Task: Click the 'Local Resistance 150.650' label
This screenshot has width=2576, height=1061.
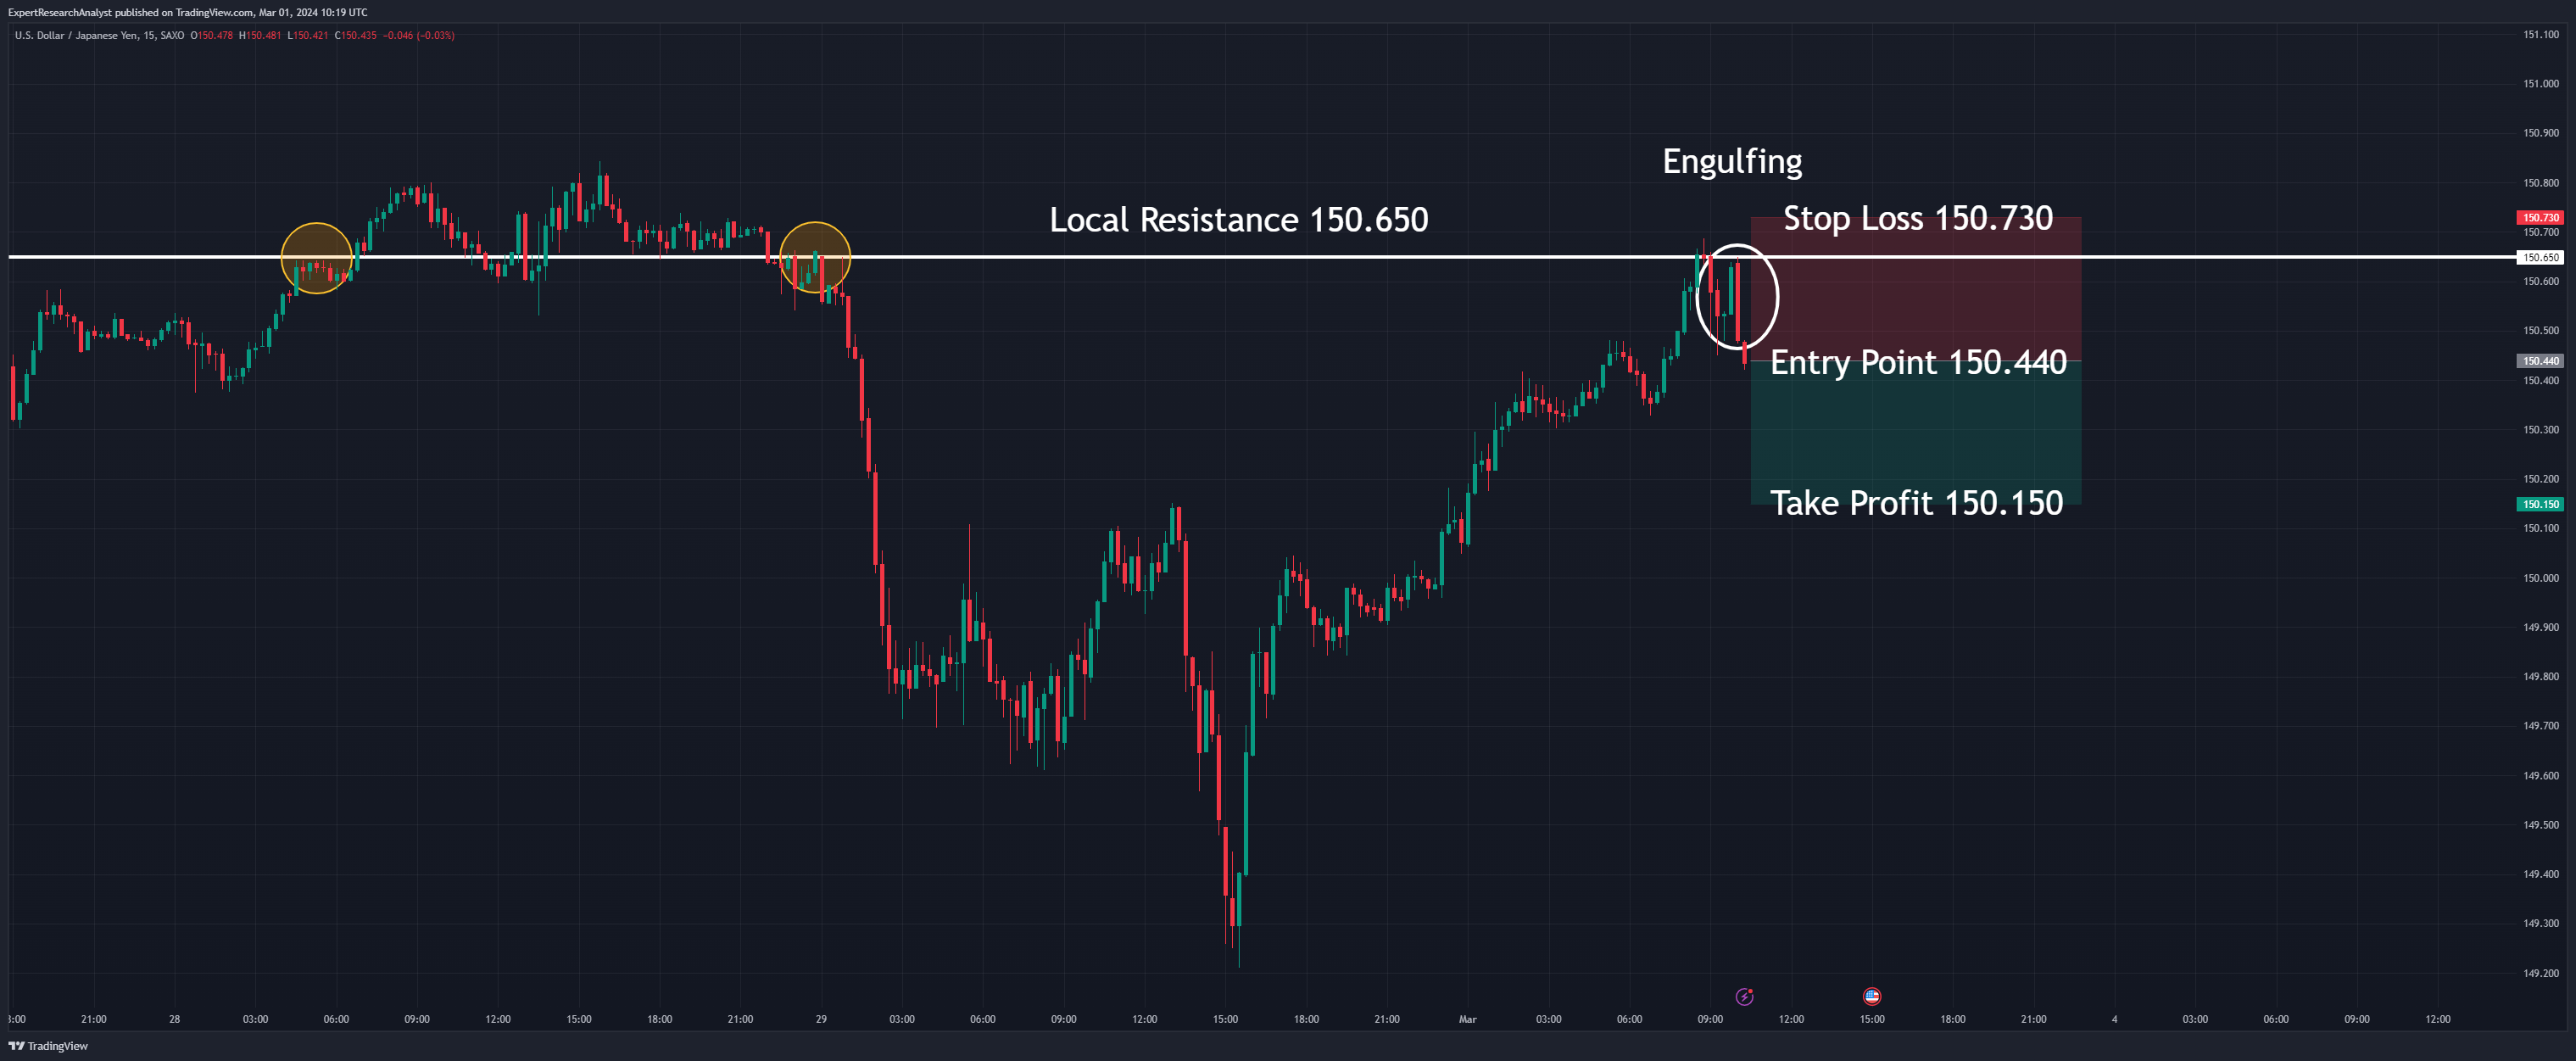Action: coord(1238,220)
